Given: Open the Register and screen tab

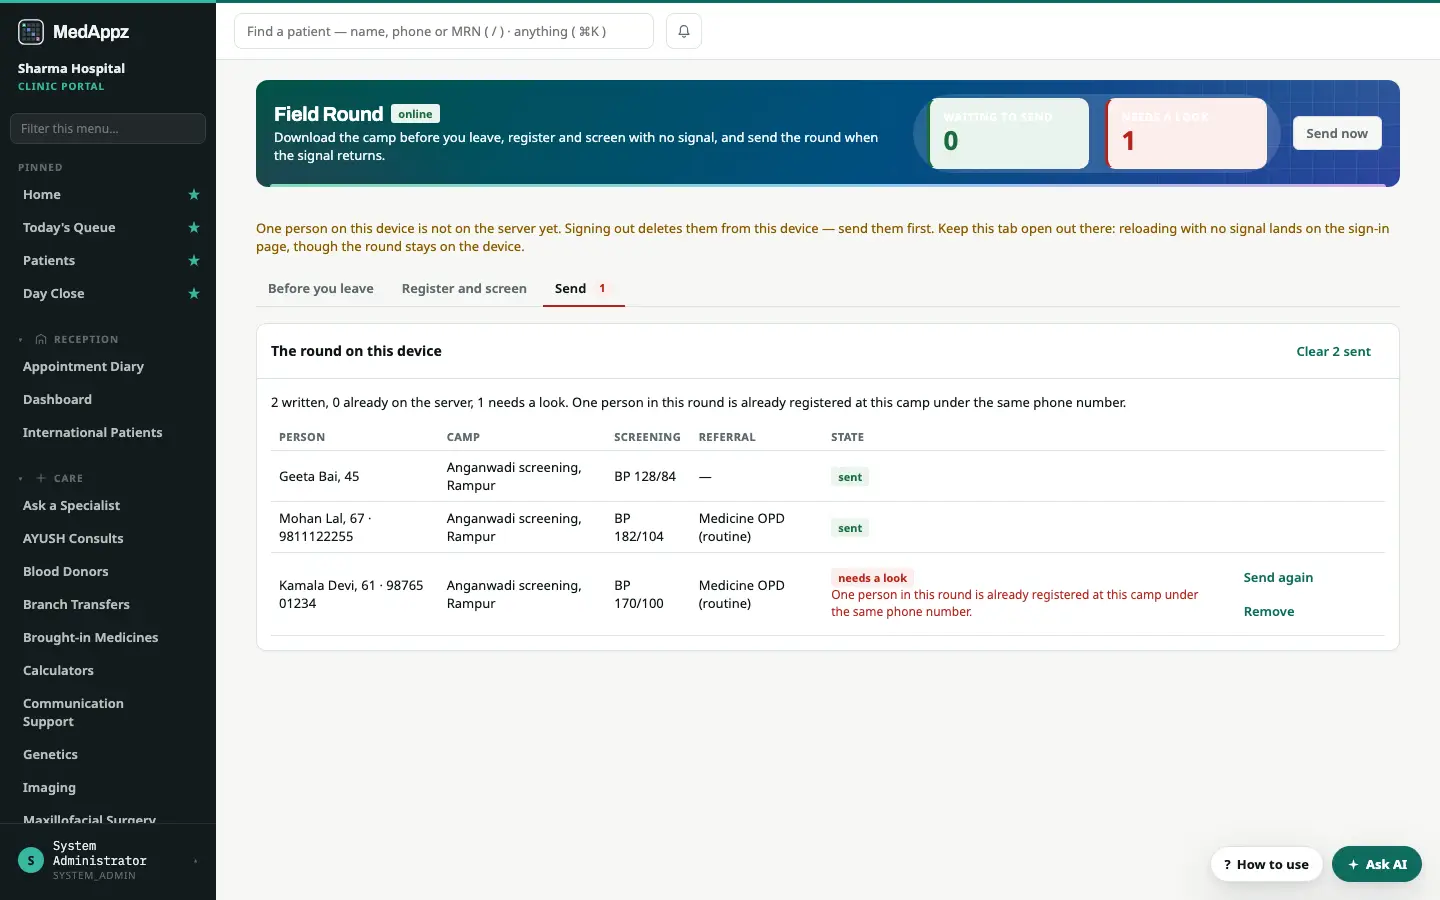Looking at the screenshot, I should point(464,289).
